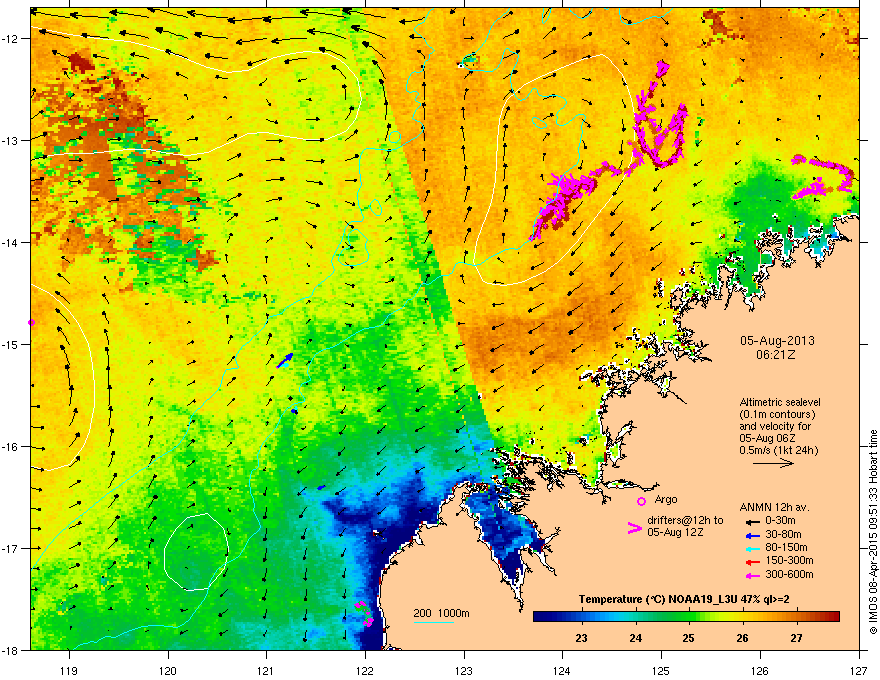Click the 121 longitude axis label
The image size is (880, 680).
click(266, 670)
